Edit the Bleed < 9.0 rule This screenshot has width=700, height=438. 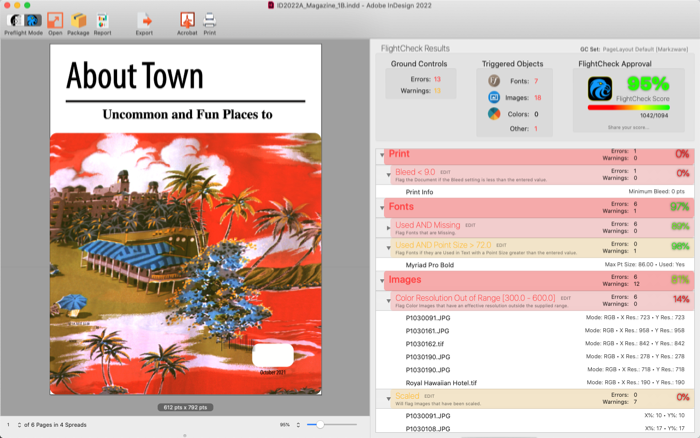pos(446,172)
